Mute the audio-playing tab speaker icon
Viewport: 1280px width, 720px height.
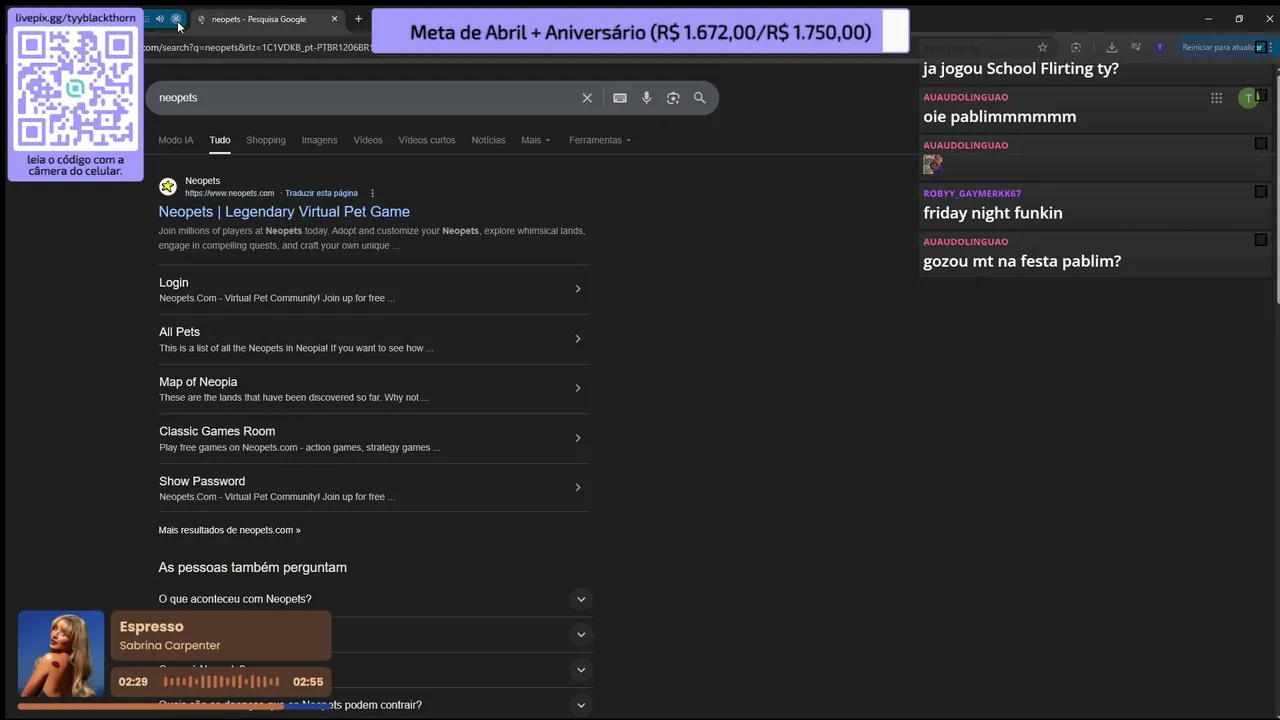[159, 19]
